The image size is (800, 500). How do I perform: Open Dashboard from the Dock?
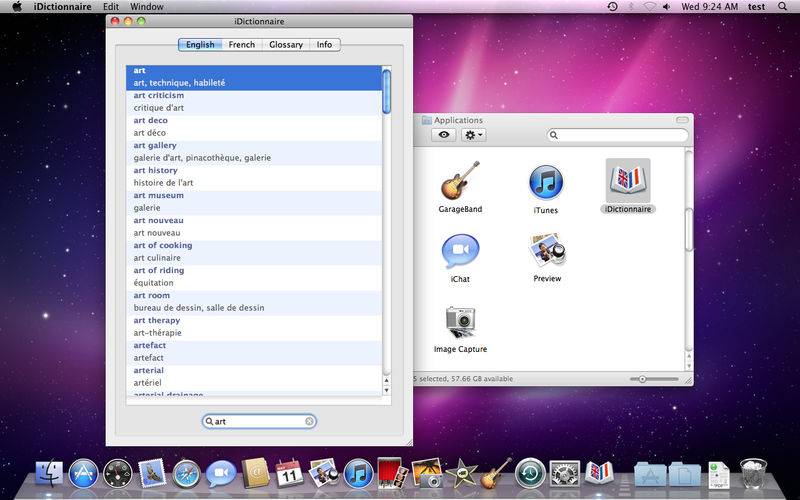click(x=118, y=474)
